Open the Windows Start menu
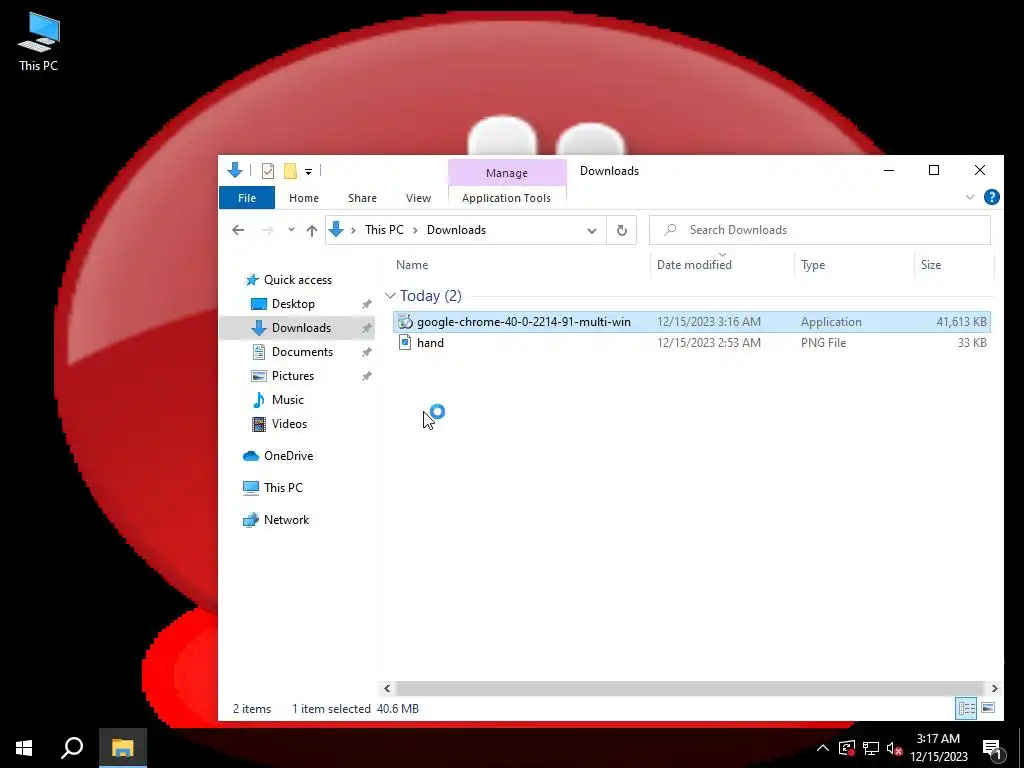 click(24, 748)
